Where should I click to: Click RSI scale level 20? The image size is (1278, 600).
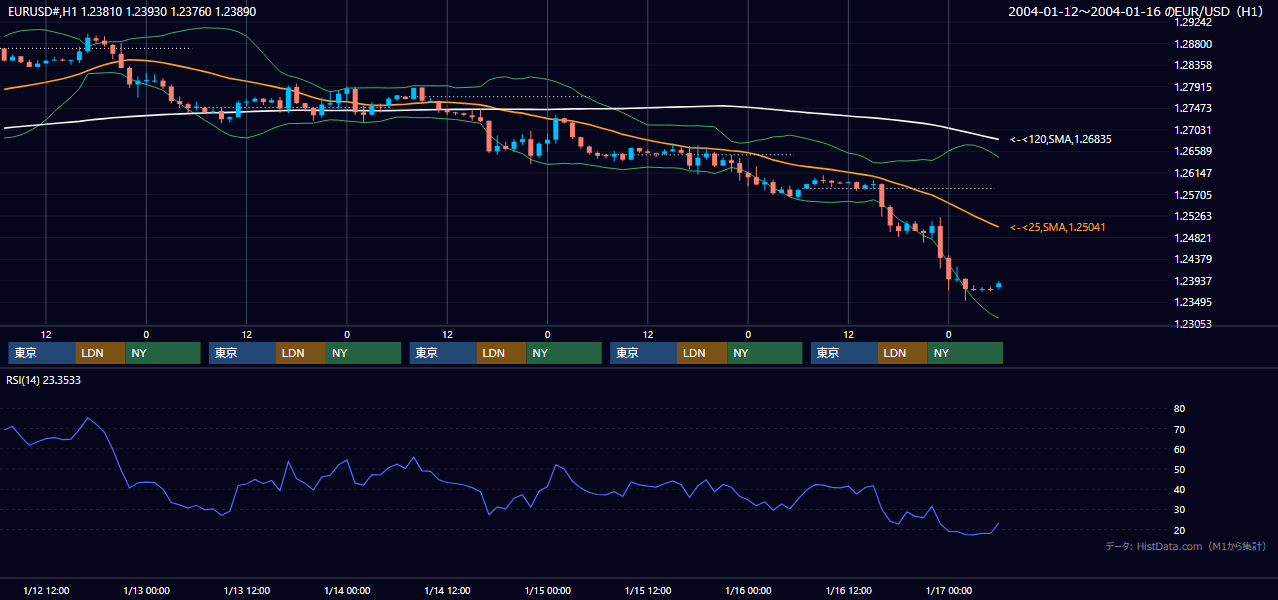(1179, 530)
